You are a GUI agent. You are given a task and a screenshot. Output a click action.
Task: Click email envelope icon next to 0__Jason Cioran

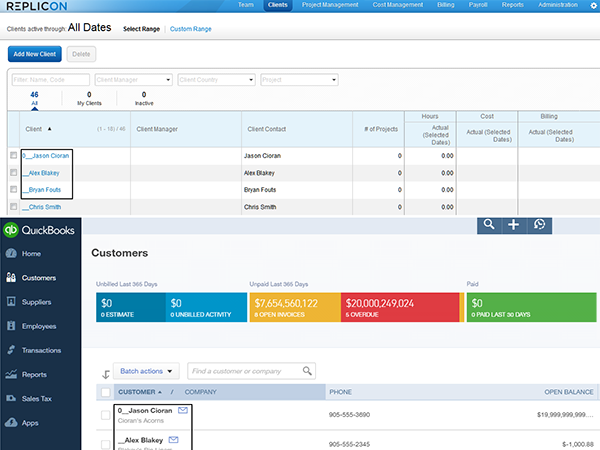[183, 410]
